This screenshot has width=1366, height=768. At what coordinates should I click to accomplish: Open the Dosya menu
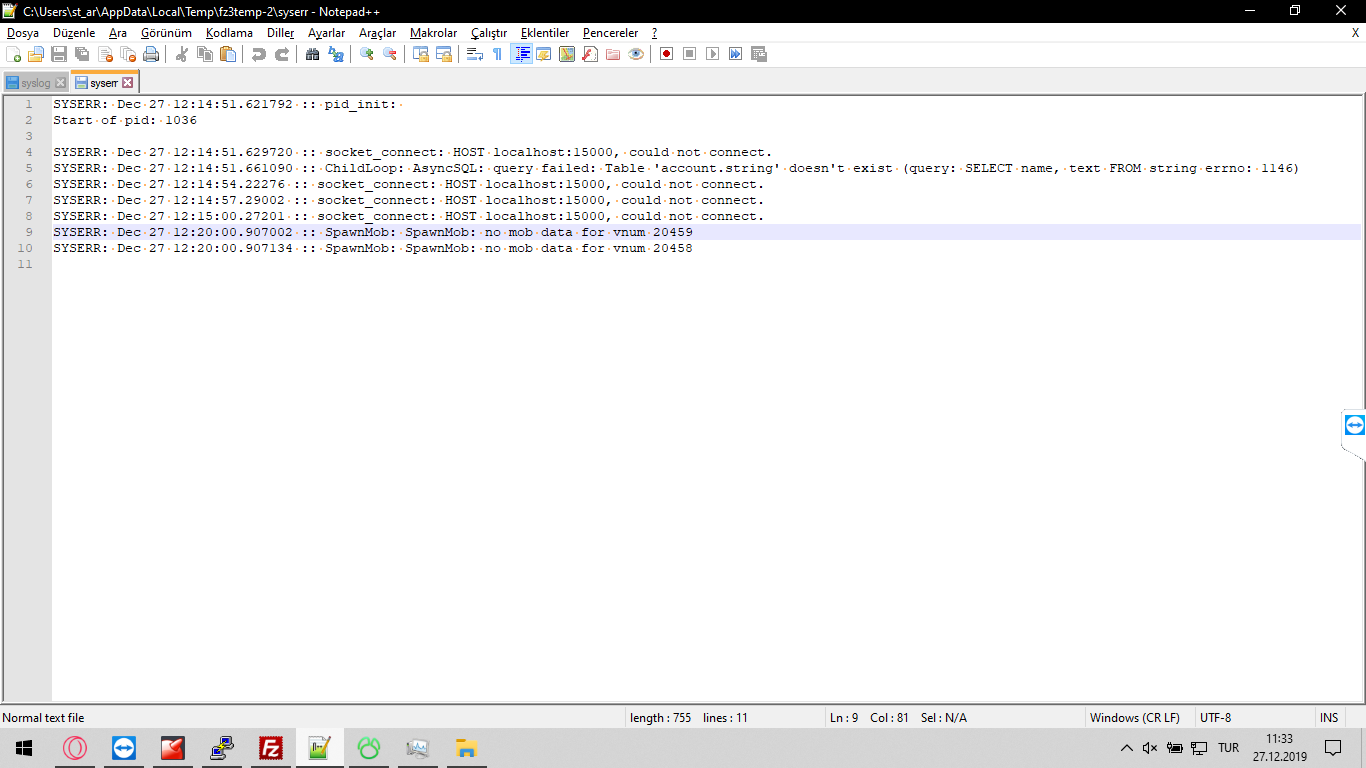(x=23, y=33)
